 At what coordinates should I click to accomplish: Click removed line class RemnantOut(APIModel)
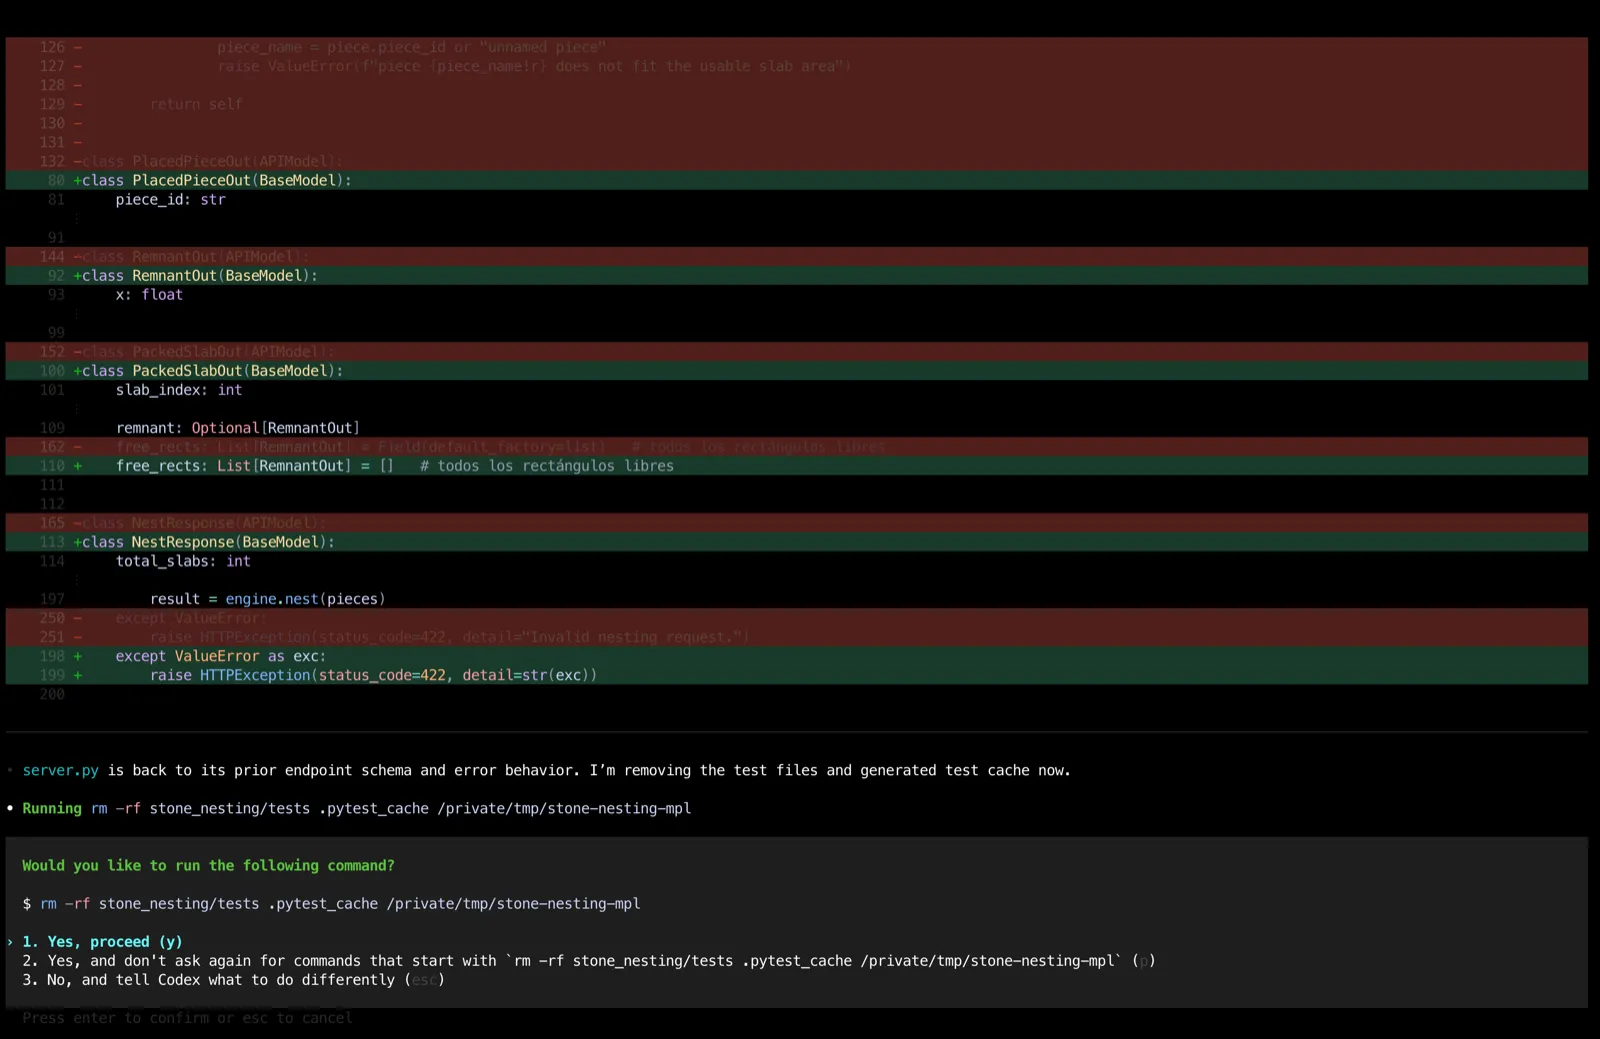click(x=796, y=257)
